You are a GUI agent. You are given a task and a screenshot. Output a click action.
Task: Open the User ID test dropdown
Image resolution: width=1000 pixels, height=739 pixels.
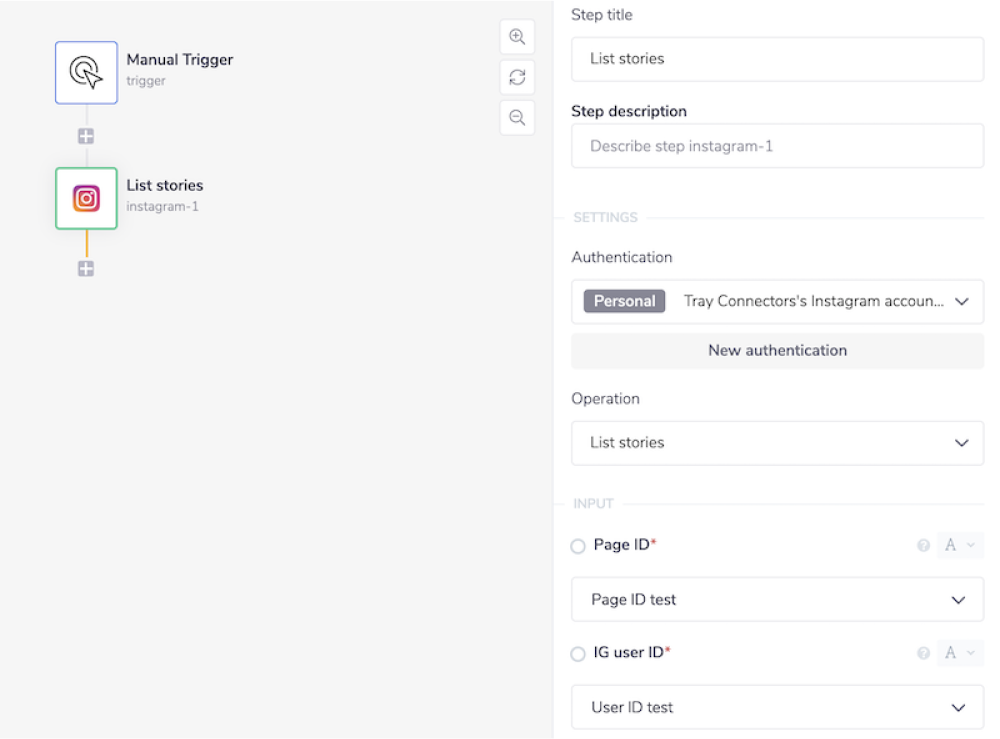(x=777, y=707)
